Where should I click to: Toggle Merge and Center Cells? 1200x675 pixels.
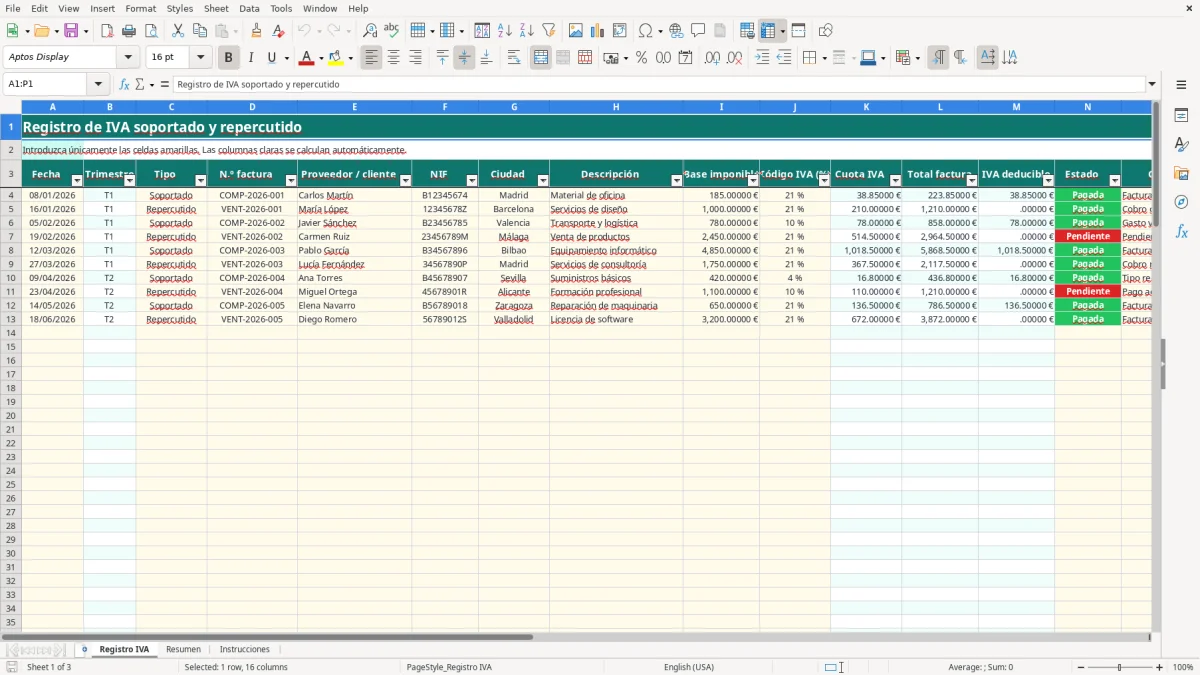[x=541, y=58]
